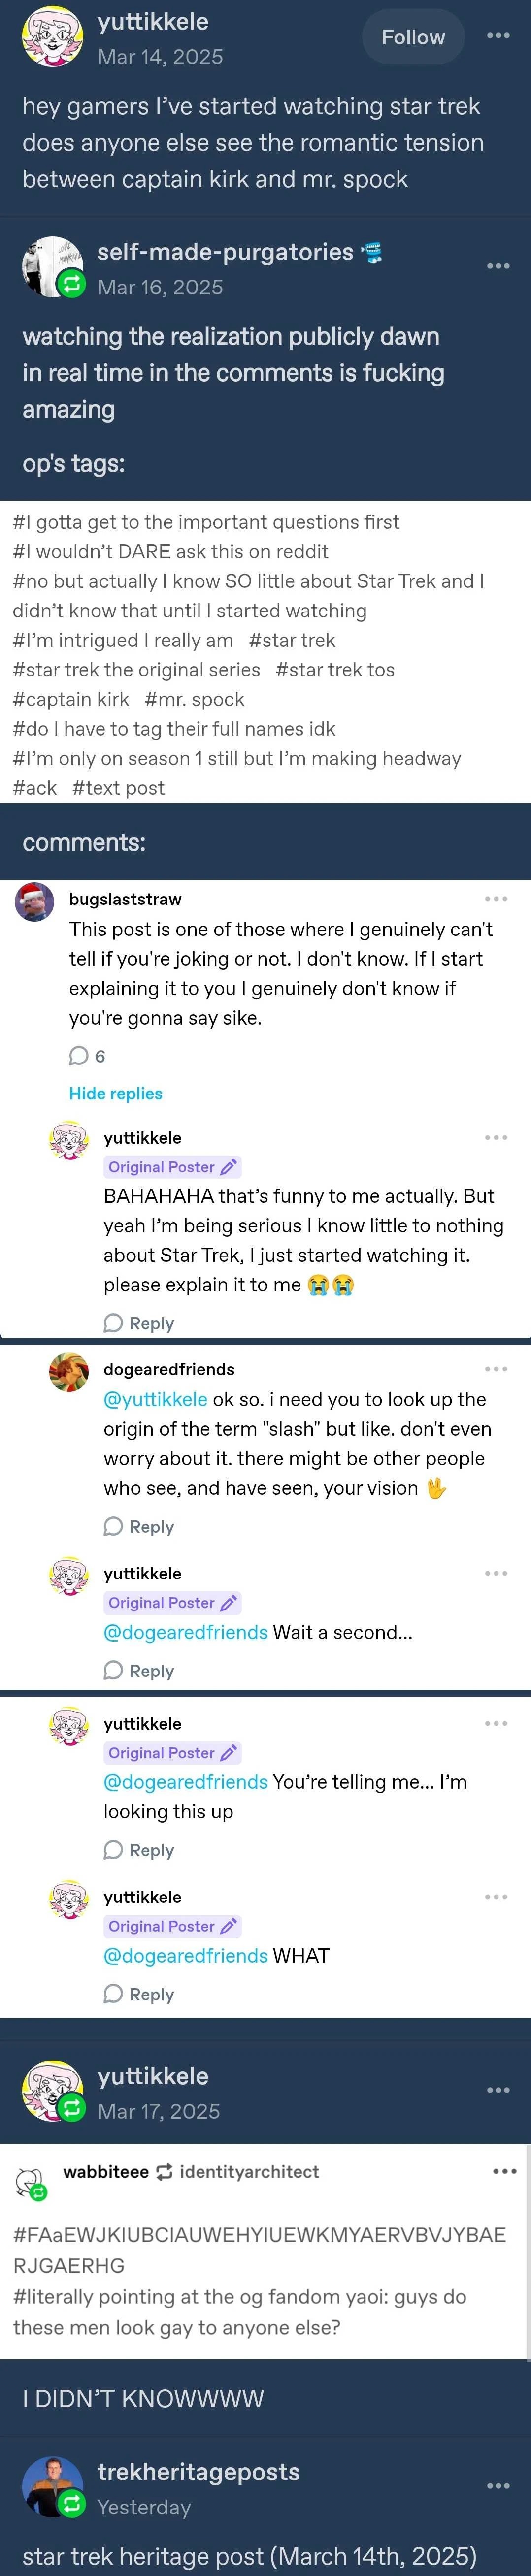
Task: Click the comment count bubble icon showing 6
Action: (x=79, y=1056)
